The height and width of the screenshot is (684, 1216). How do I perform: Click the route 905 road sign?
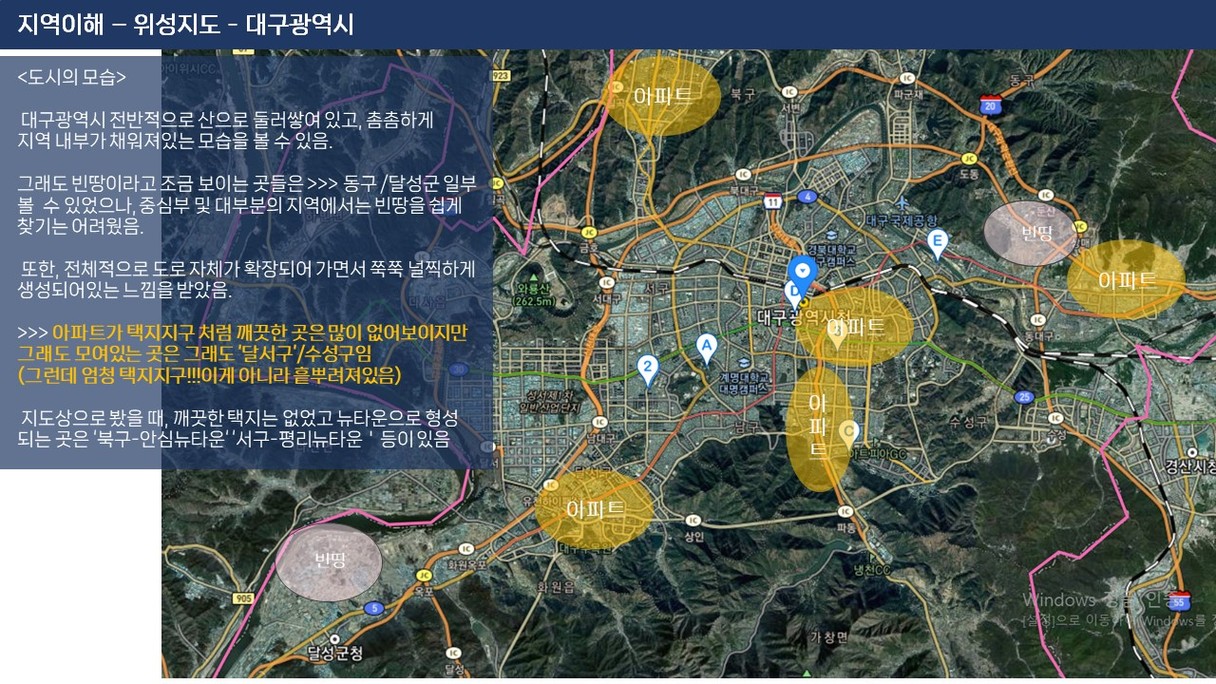coord(244,598)
